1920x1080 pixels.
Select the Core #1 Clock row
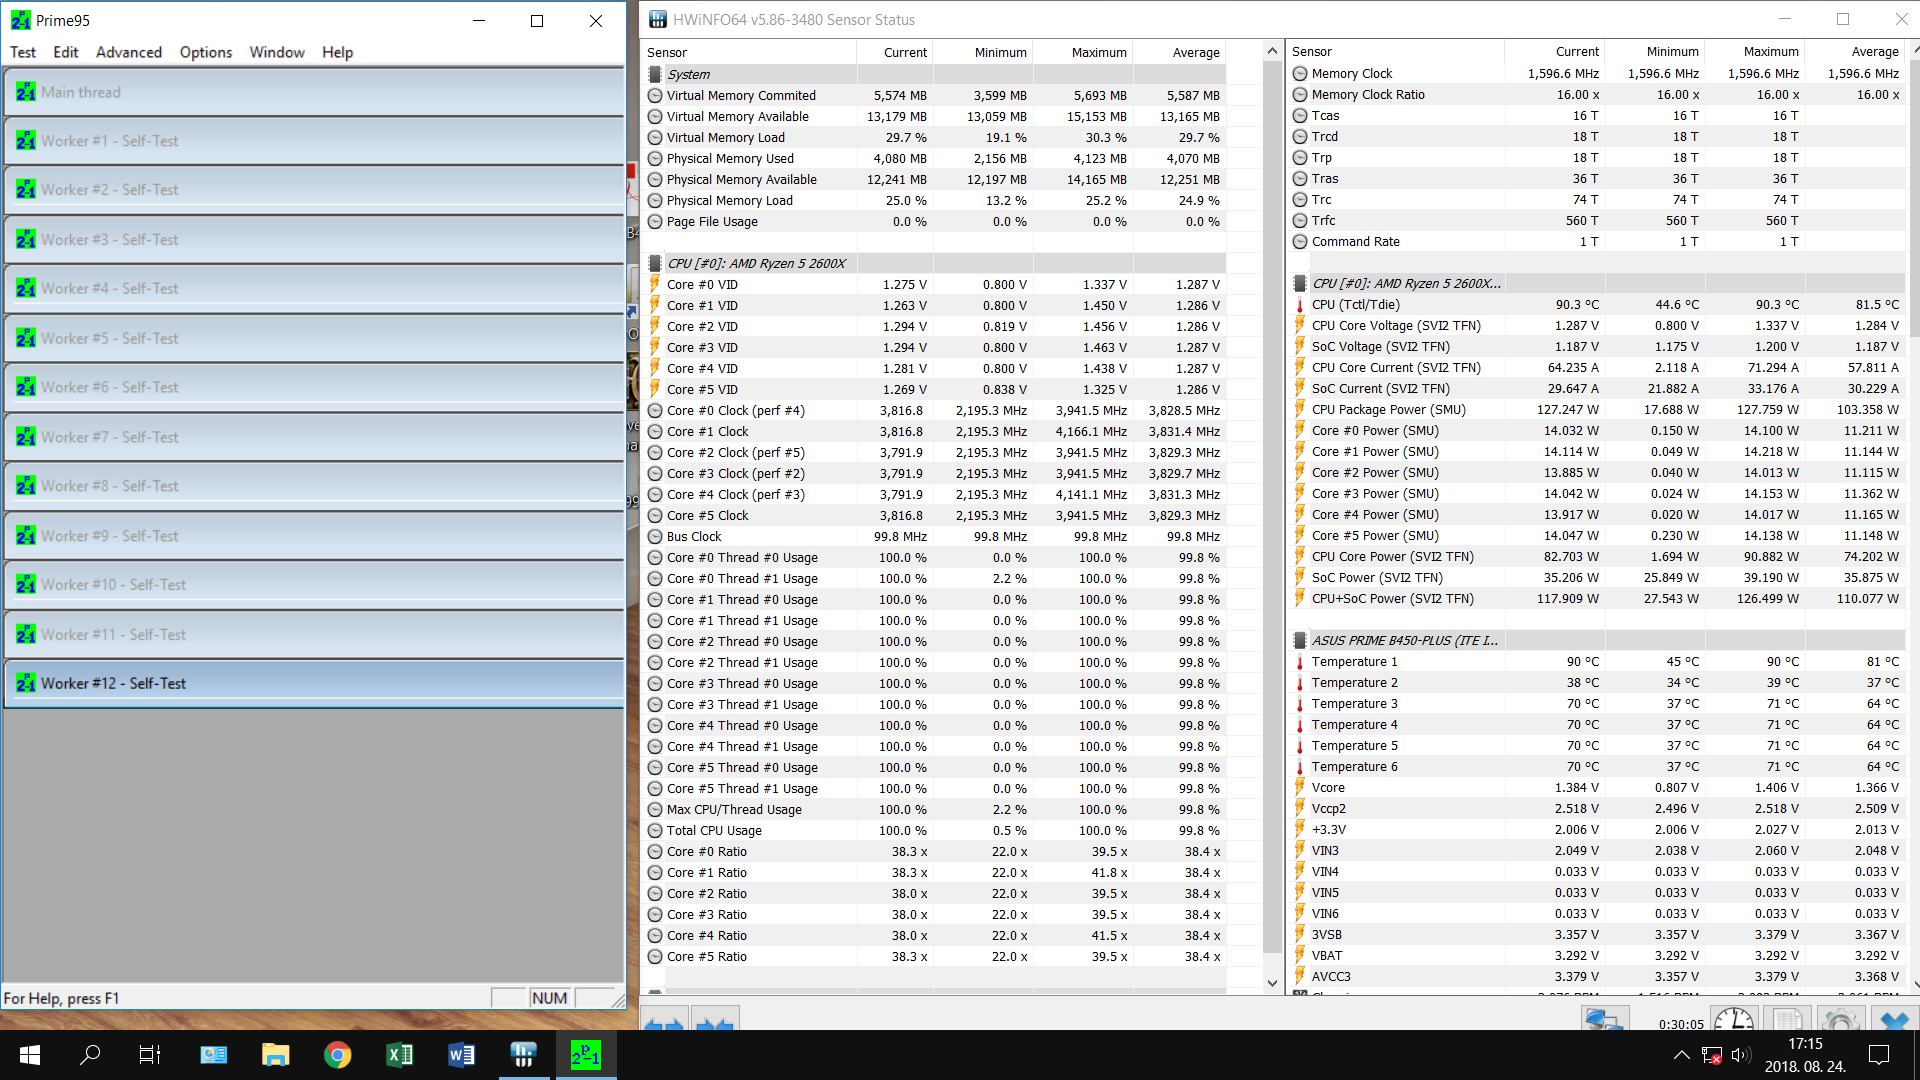(x=935, y=432)
